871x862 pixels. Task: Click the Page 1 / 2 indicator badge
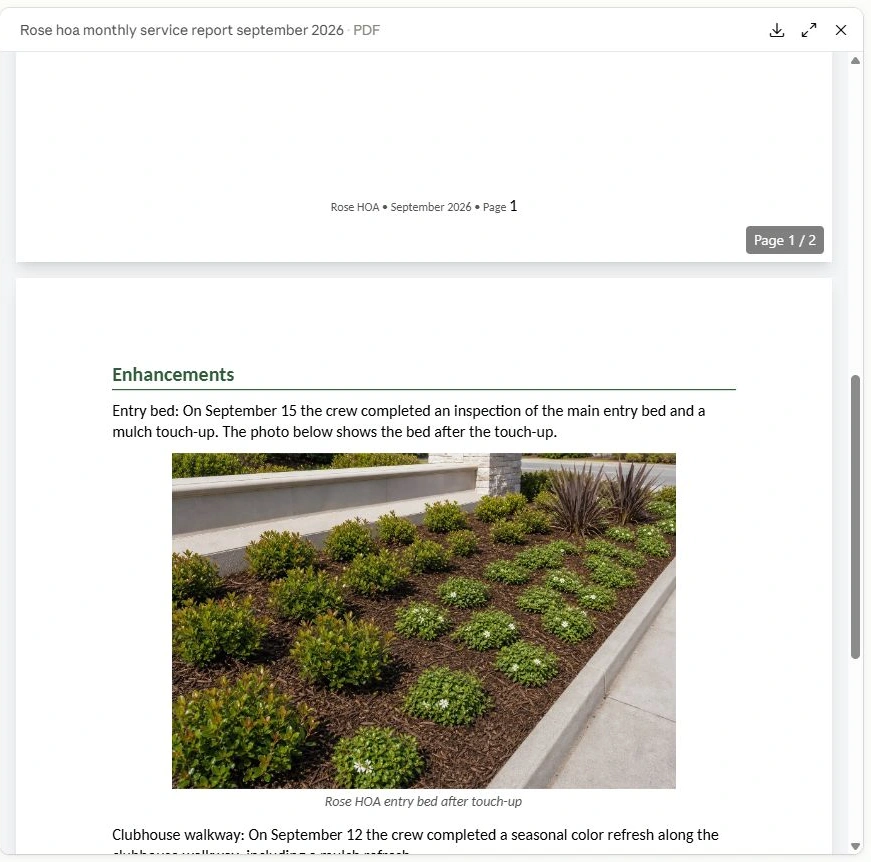coord(784,240)
